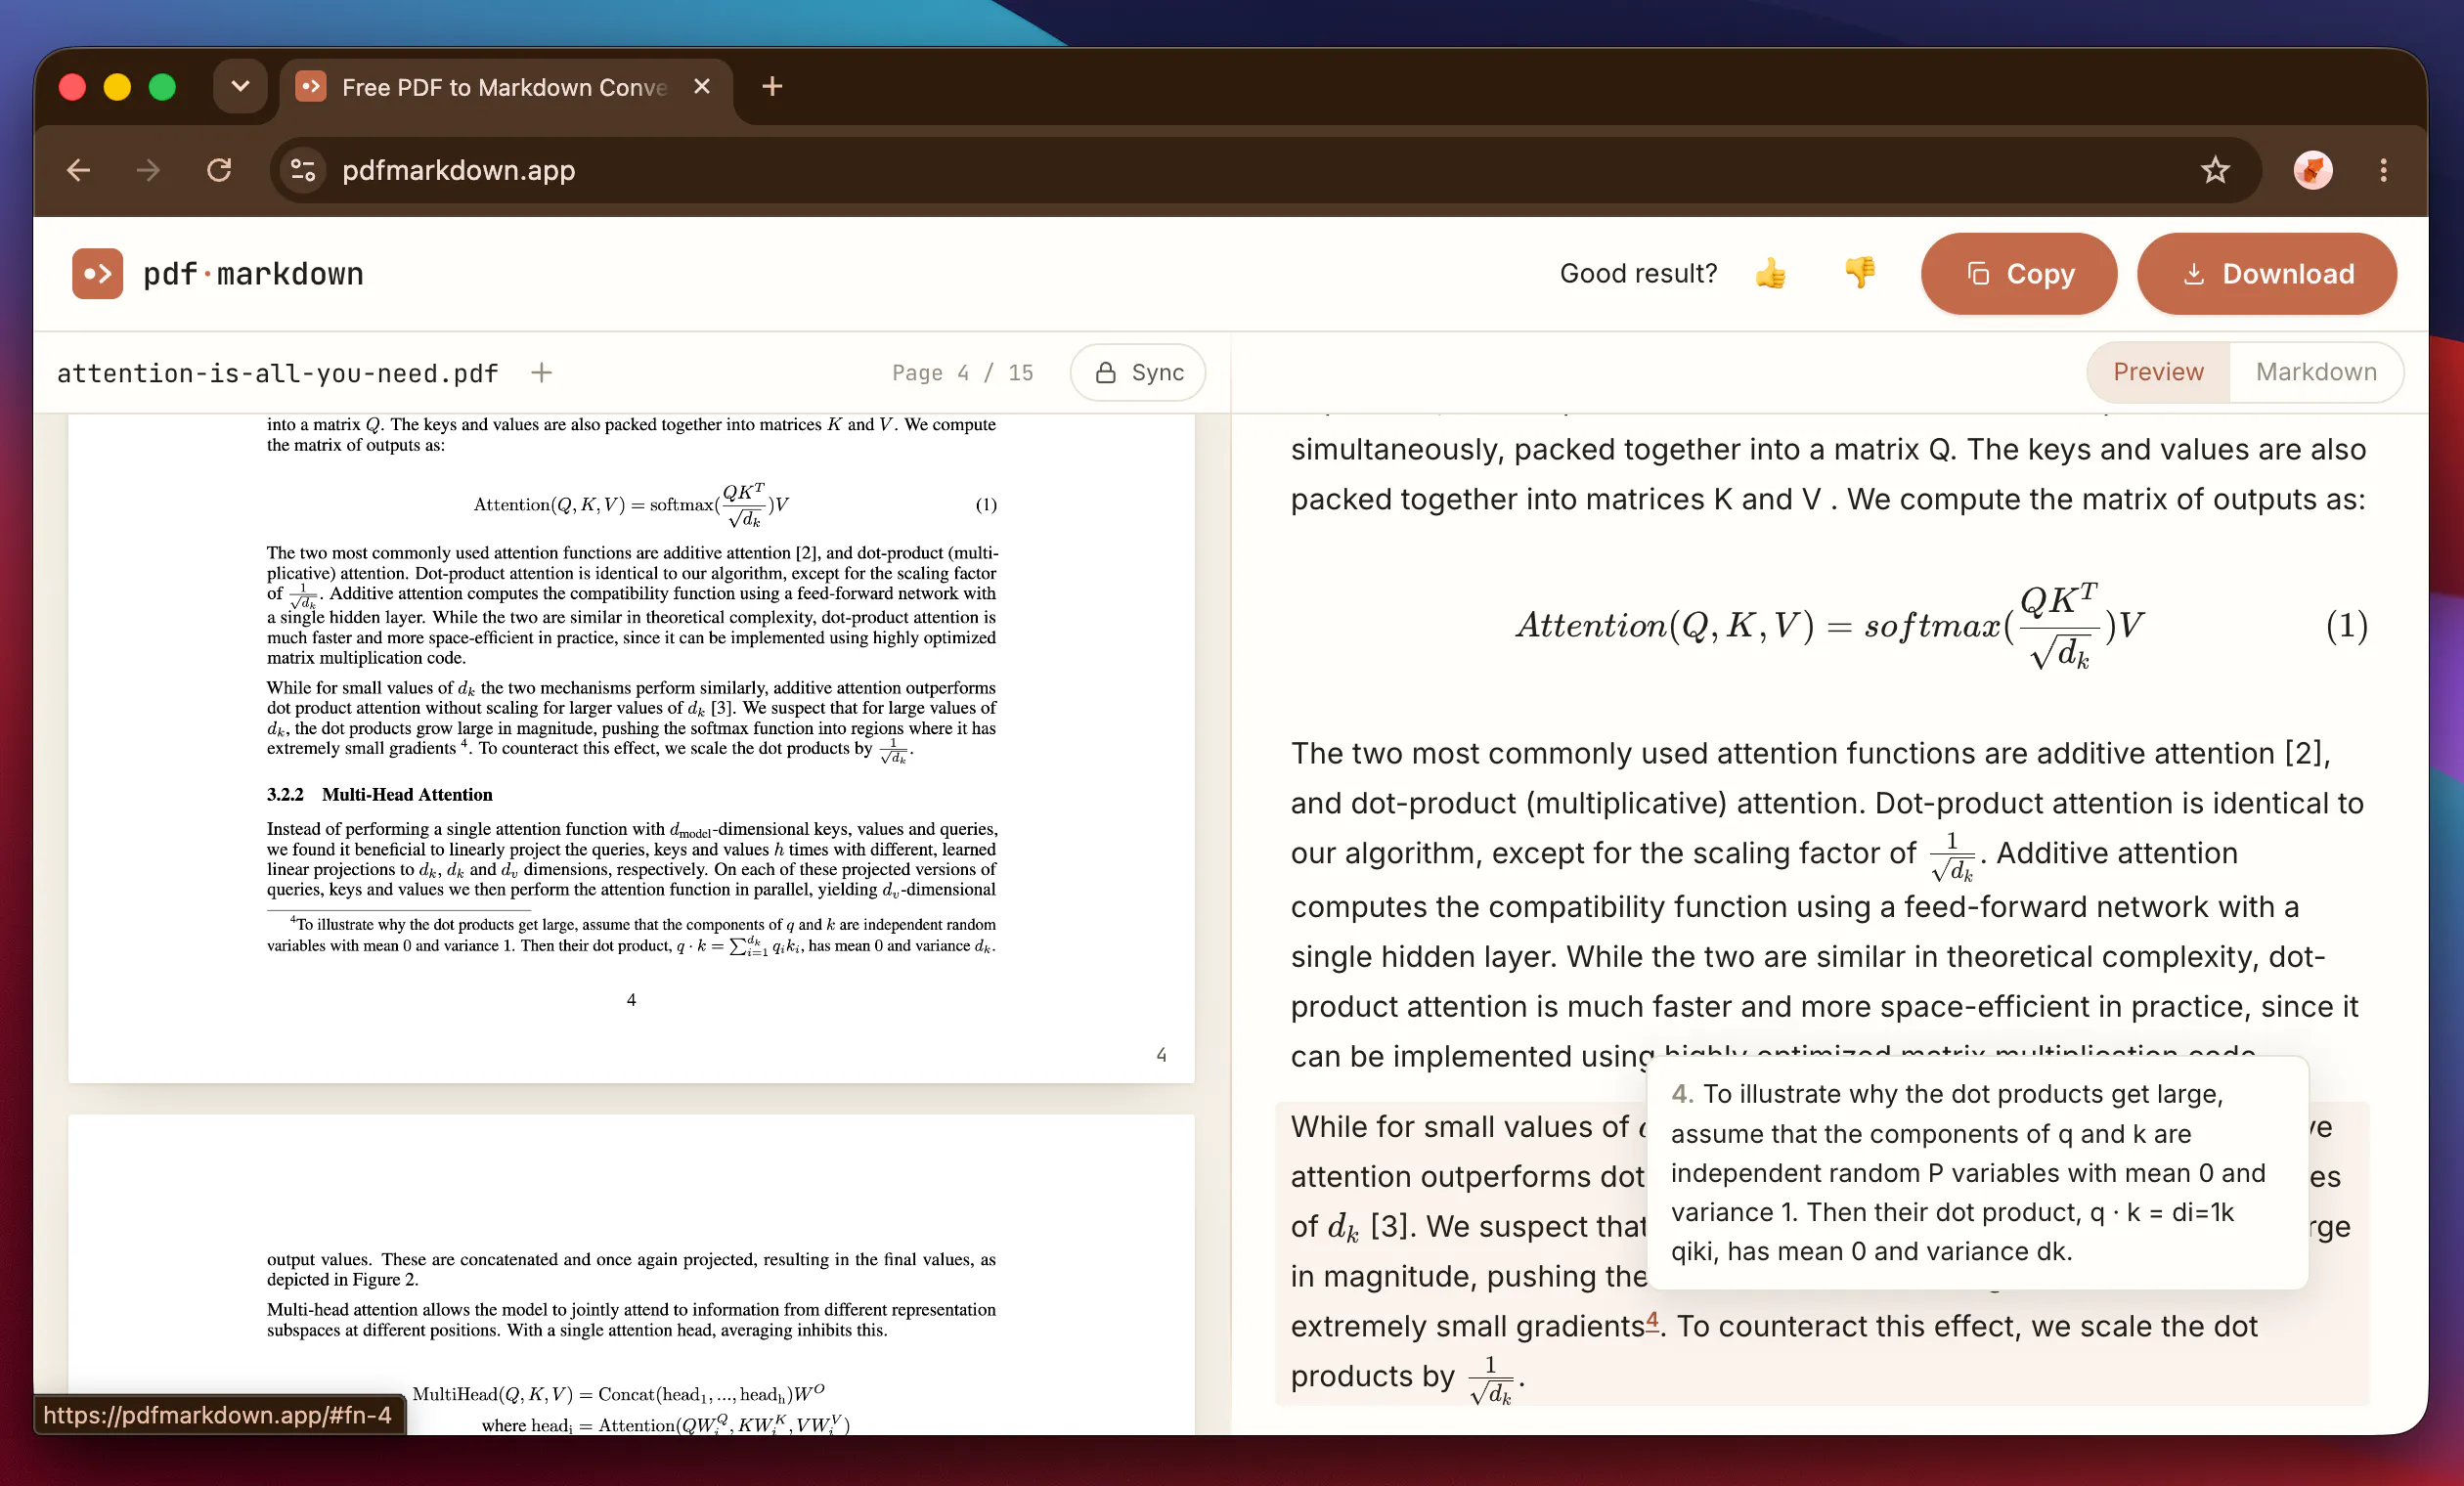The height and width of the screenshot is (1486, 2464).
Task: Copy the converted markdown output
Action: point(2018,274)
